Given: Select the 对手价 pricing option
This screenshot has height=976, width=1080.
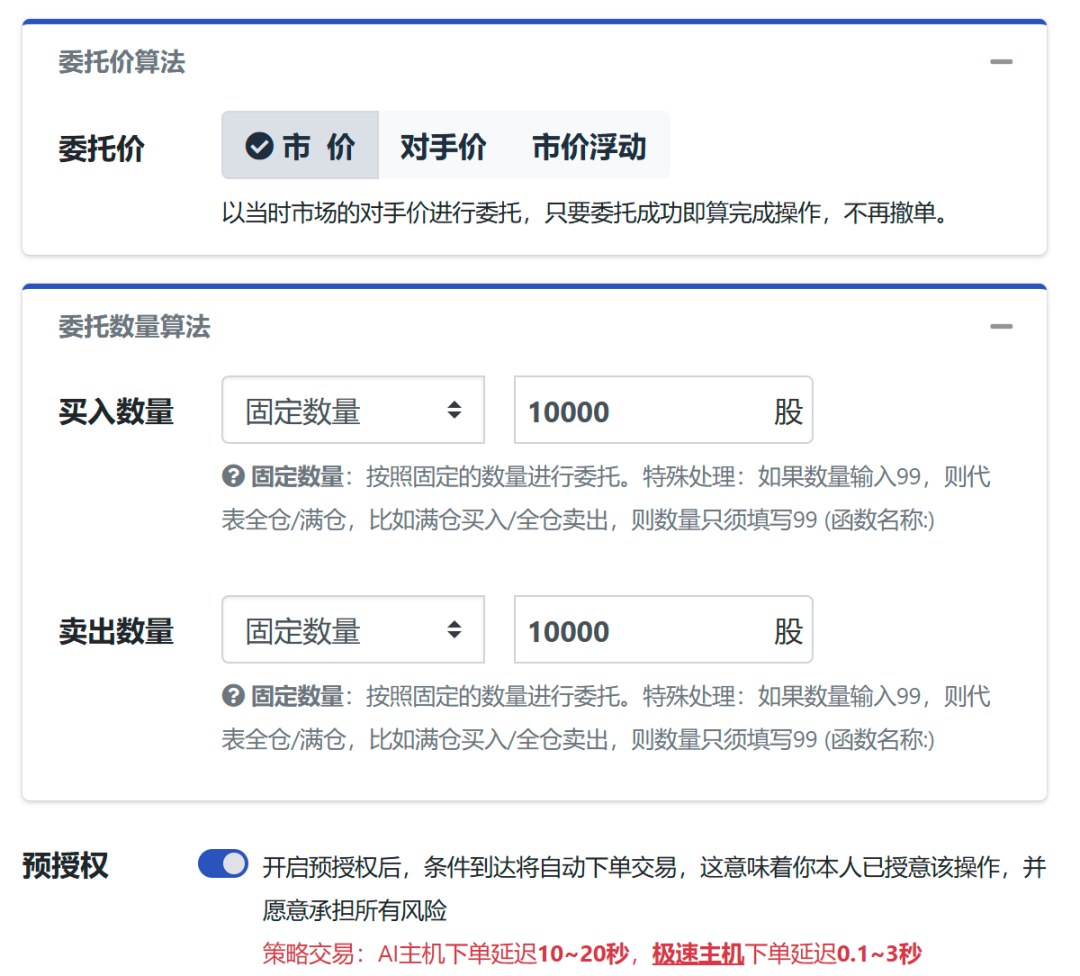Looking at the screenshot, I should [443, 147].
